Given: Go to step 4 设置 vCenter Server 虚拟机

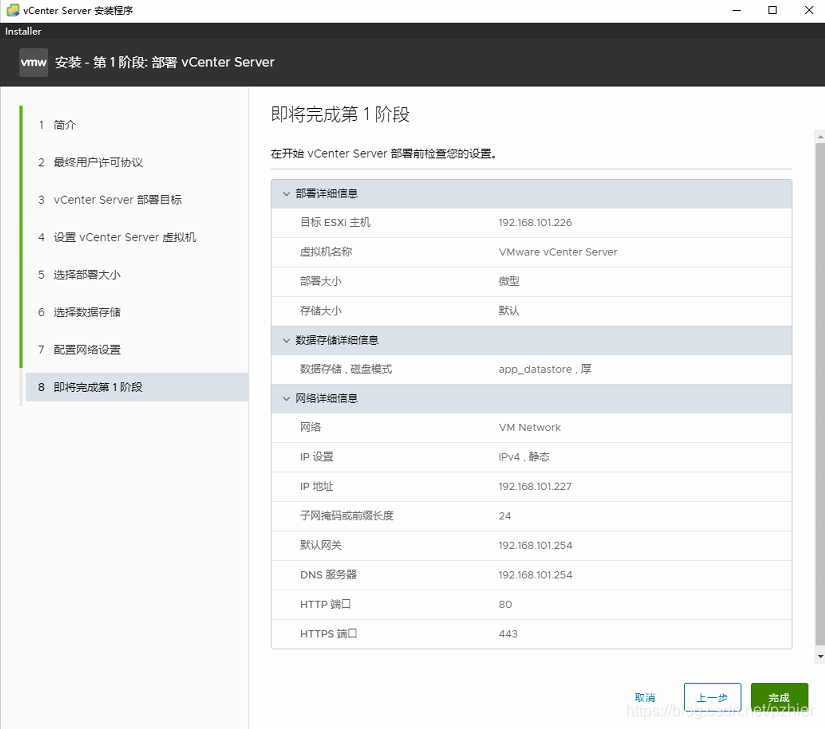Looking at the screenshot, I should [x=117, y=237].
